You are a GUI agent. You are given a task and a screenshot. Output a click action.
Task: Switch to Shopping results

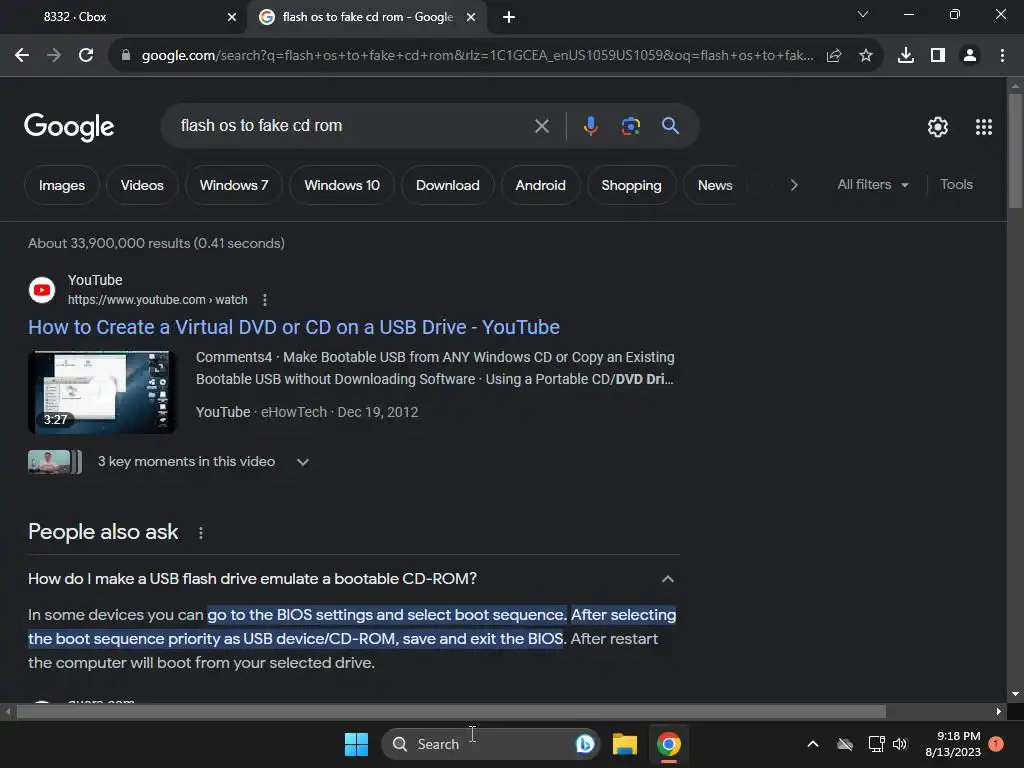point(631,185)
